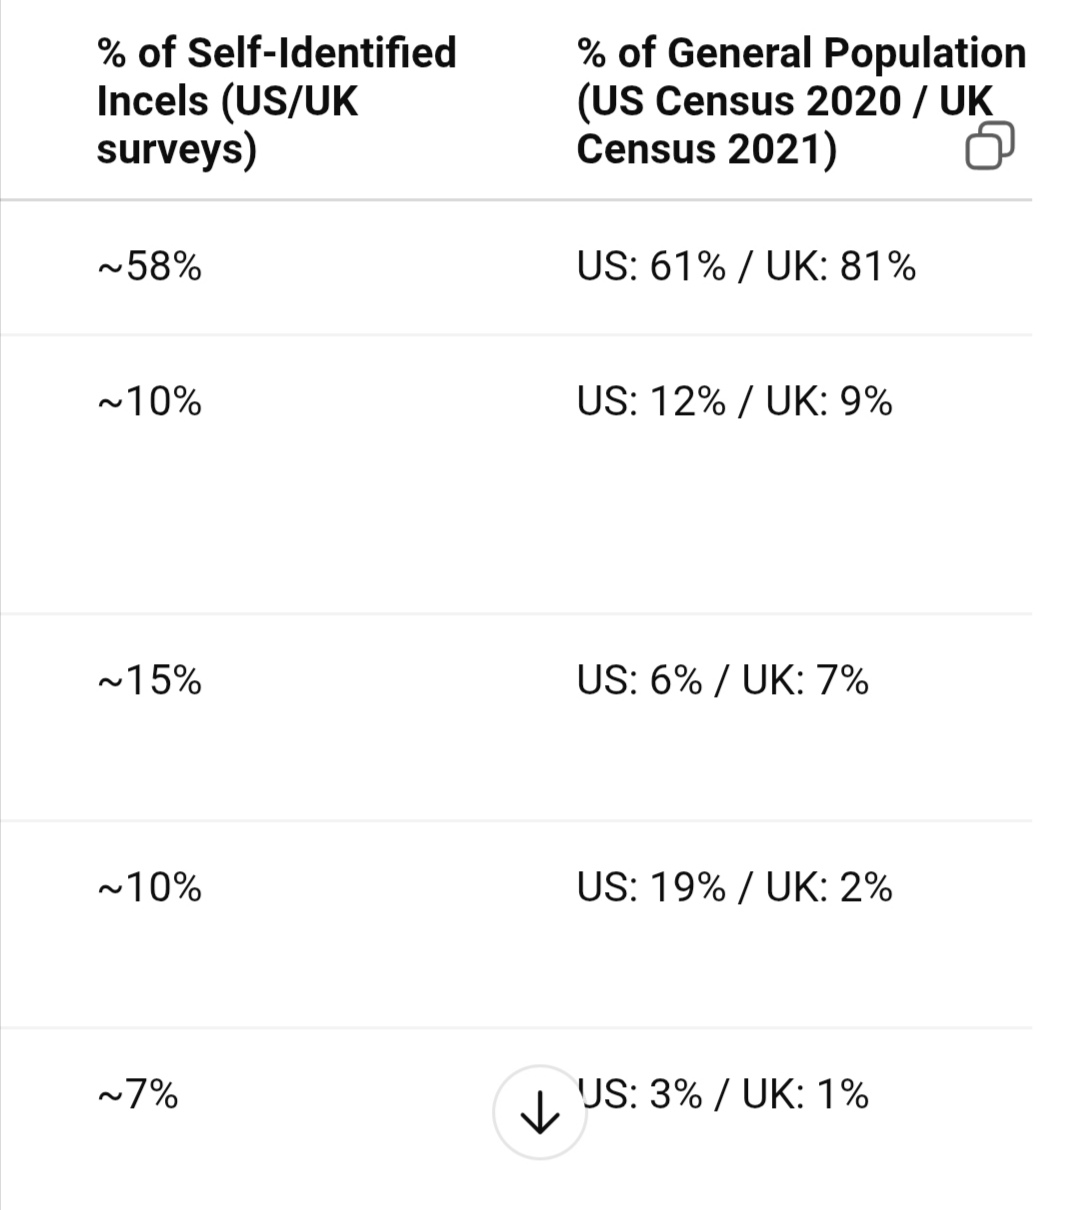Click the "UK: 2%" value
This screenshot has height=1210, width=1080.
coord(829,888)
